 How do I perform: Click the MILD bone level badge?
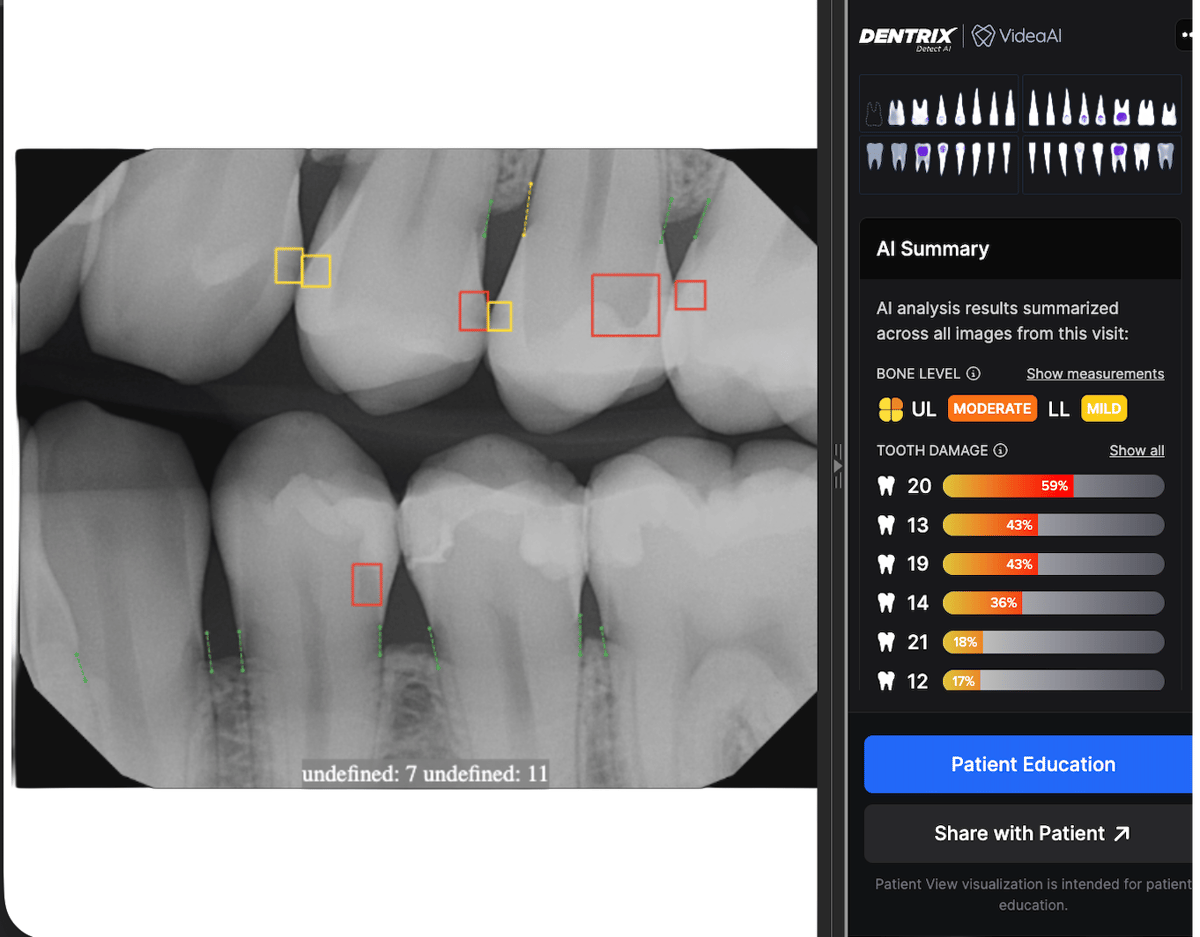[x=1103, y=409]
